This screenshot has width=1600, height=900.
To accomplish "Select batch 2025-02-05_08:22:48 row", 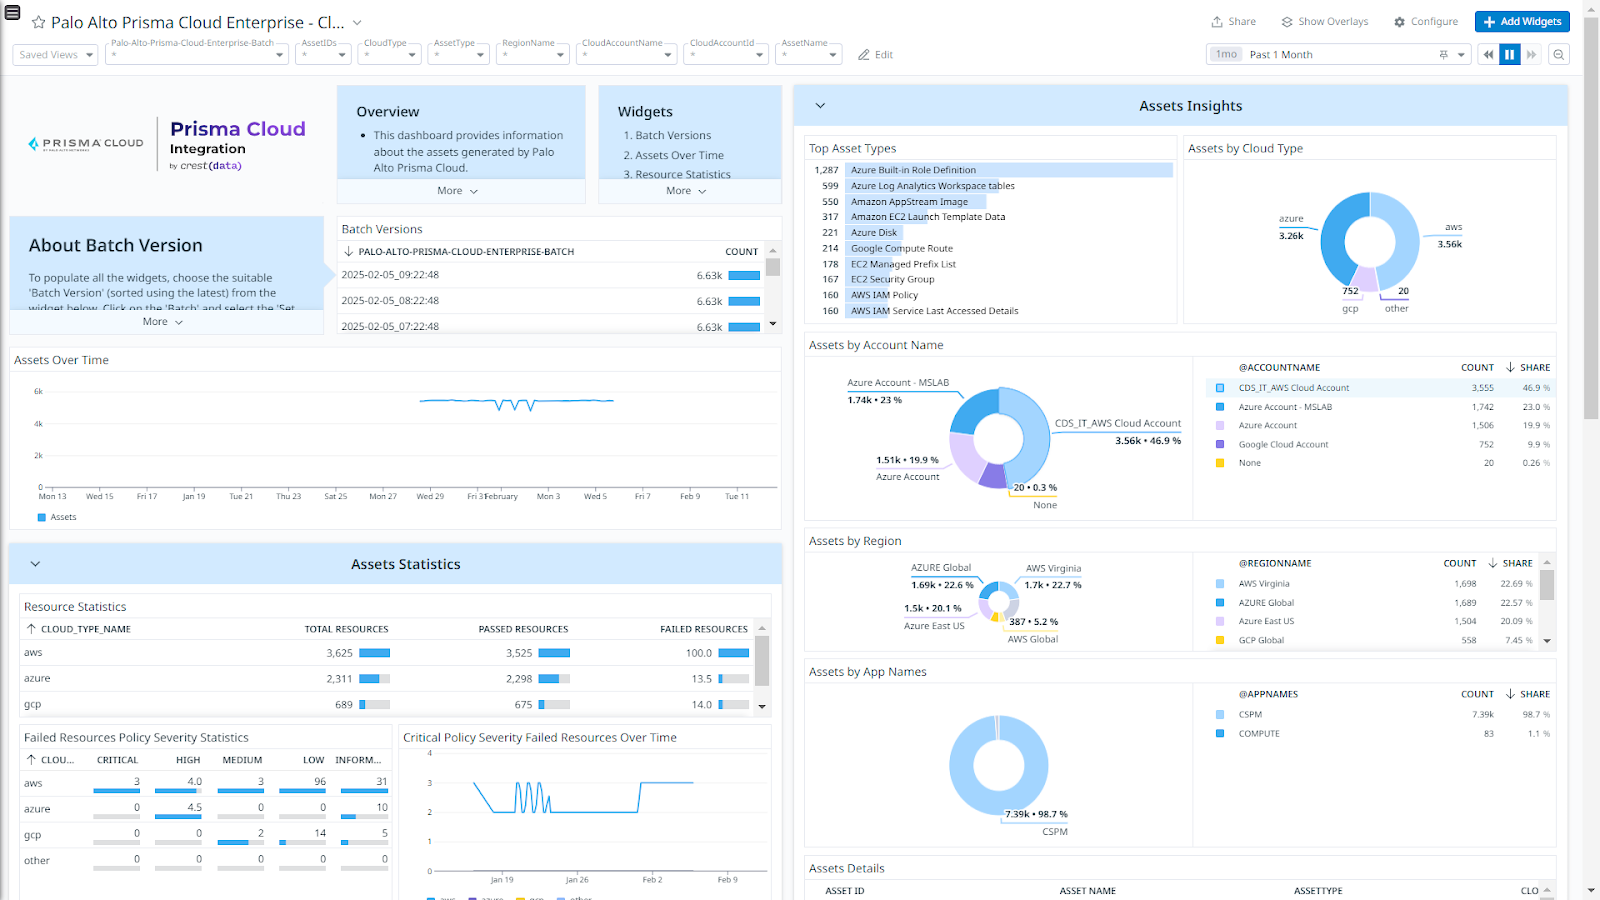I will coord(552,301).
